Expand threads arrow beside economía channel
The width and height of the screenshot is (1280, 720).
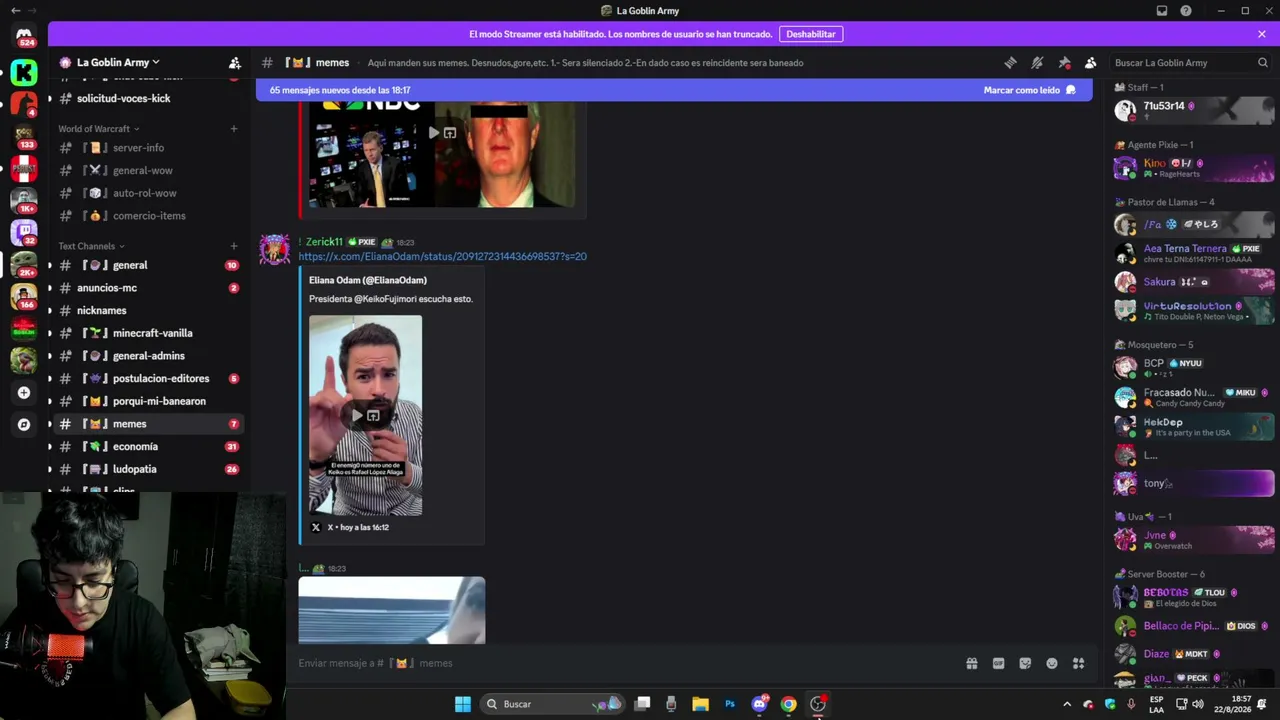coord(50,447)
